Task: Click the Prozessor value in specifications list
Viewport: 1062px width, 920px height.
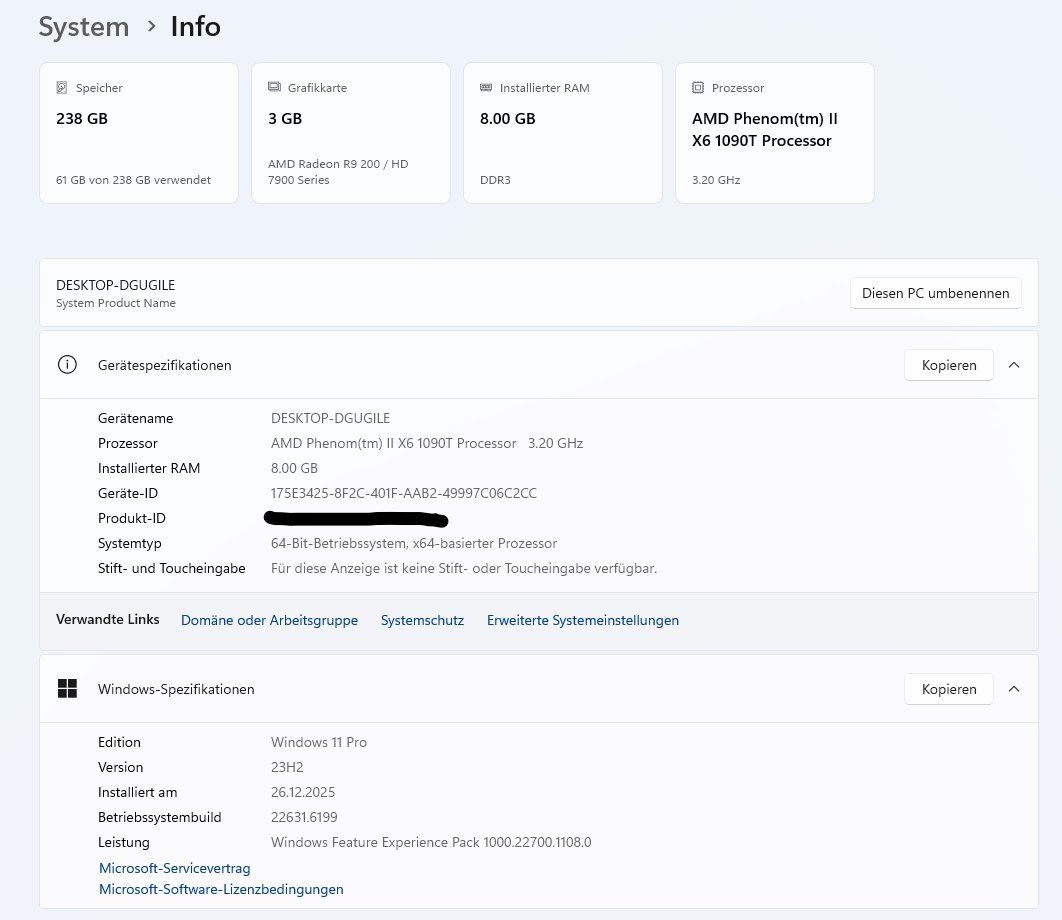Action: (427, 443)
